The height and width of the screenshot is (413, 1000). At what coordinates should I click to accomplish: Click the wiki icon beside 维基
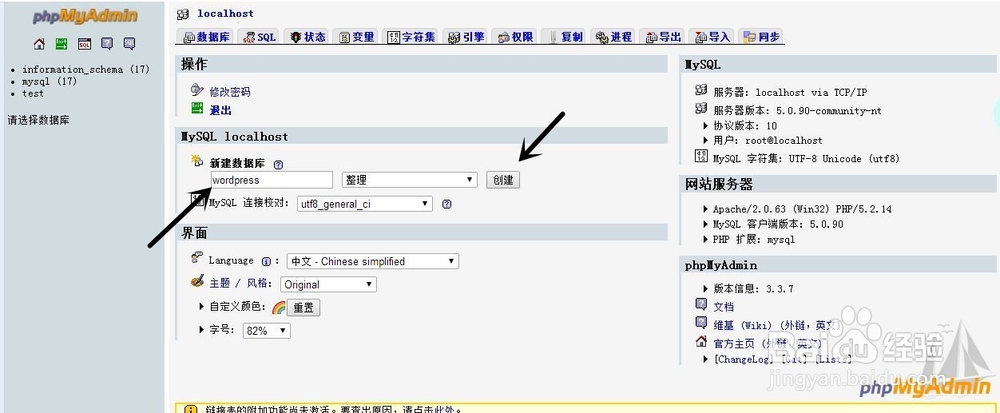tap(701, 322)
